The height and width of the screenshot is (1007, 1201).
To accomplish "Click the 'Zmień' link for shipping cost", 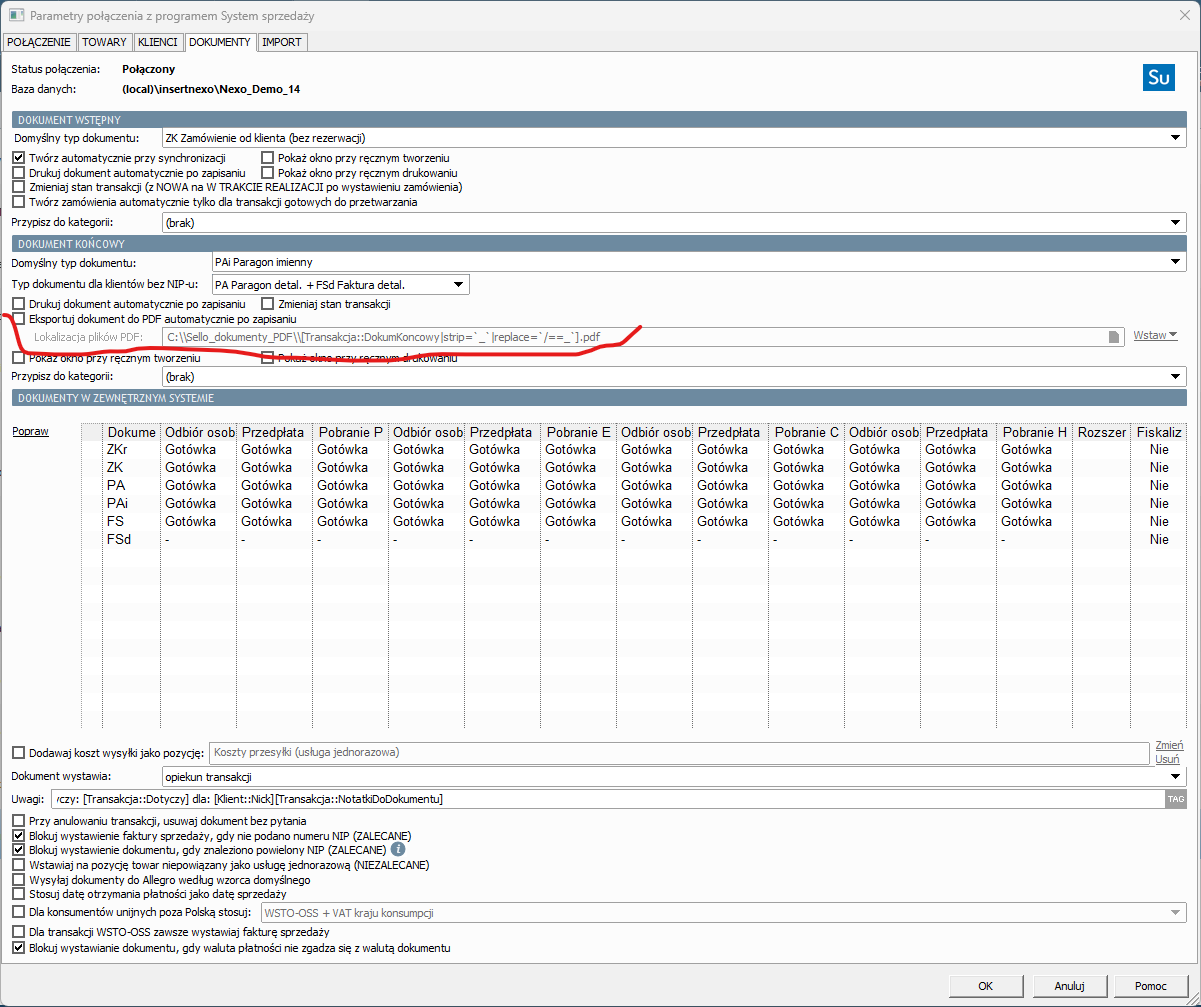I will pyautogui.click(x=1169, y=745).
